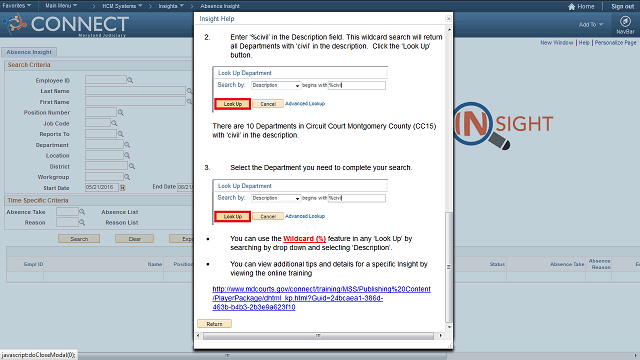Open the Department lookup magnifier
This screenshot has width=640, height=360.
coord(127,144)
